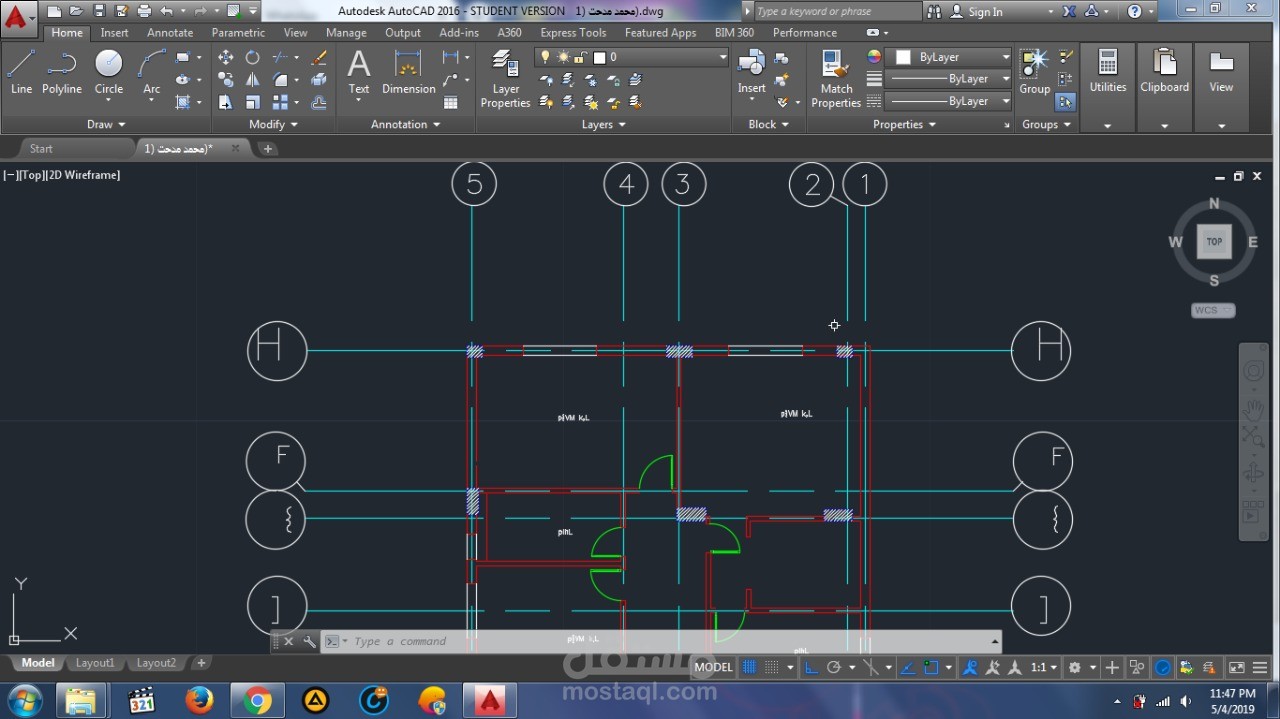The width and height of the screenshot is (1280, 719).
Task: Click the Table icon in Annotation panel
Action: click(x=451, y=102)
